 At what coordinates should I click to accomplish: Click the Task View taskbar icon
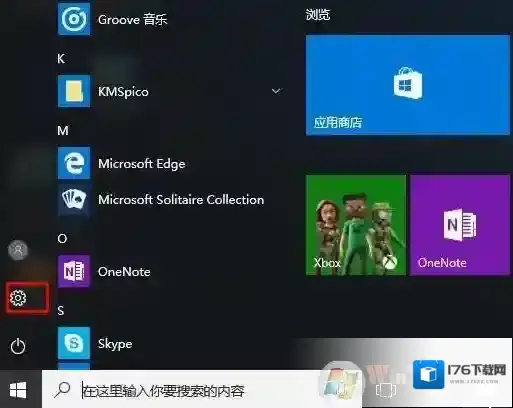(x=386, y=390)
